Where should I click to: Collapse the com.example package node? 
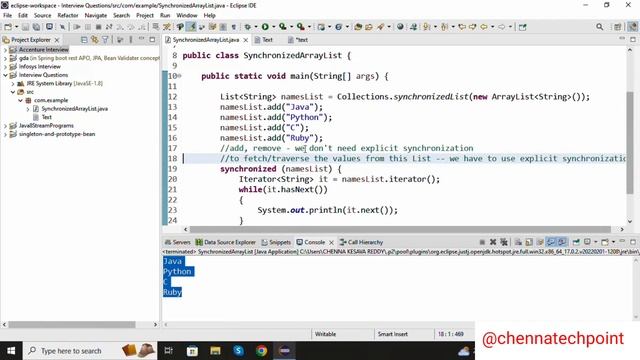click(20, 100)
